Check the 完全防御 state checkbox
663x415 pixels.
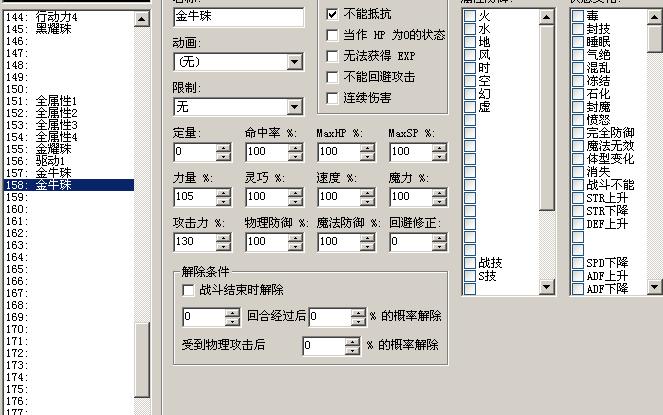578,133
